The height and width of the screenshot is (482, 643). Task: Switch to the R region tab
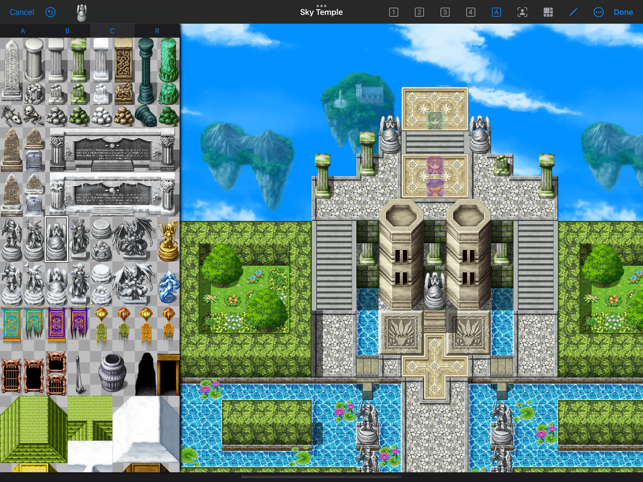click(157, 31)
